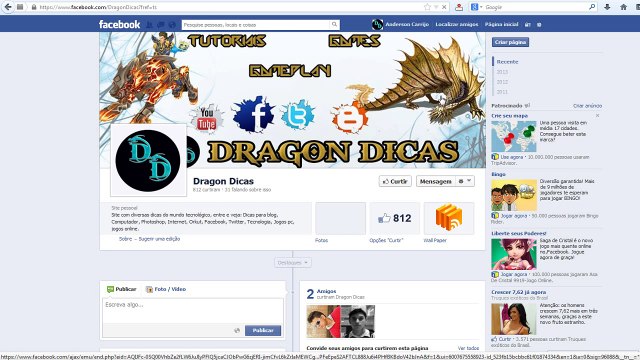640x360 pixels.
Task: Open privacy shortcuts lock icon
Action: pyautogui.click(x=528, y=25)
